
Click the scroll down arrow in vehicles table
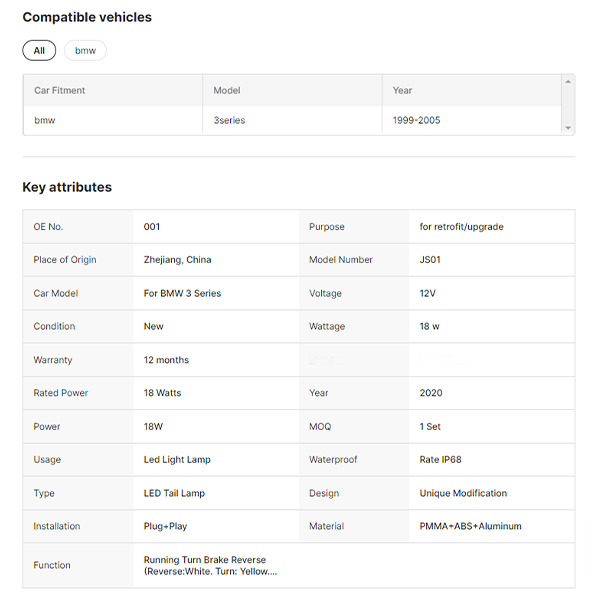[568, 128]
